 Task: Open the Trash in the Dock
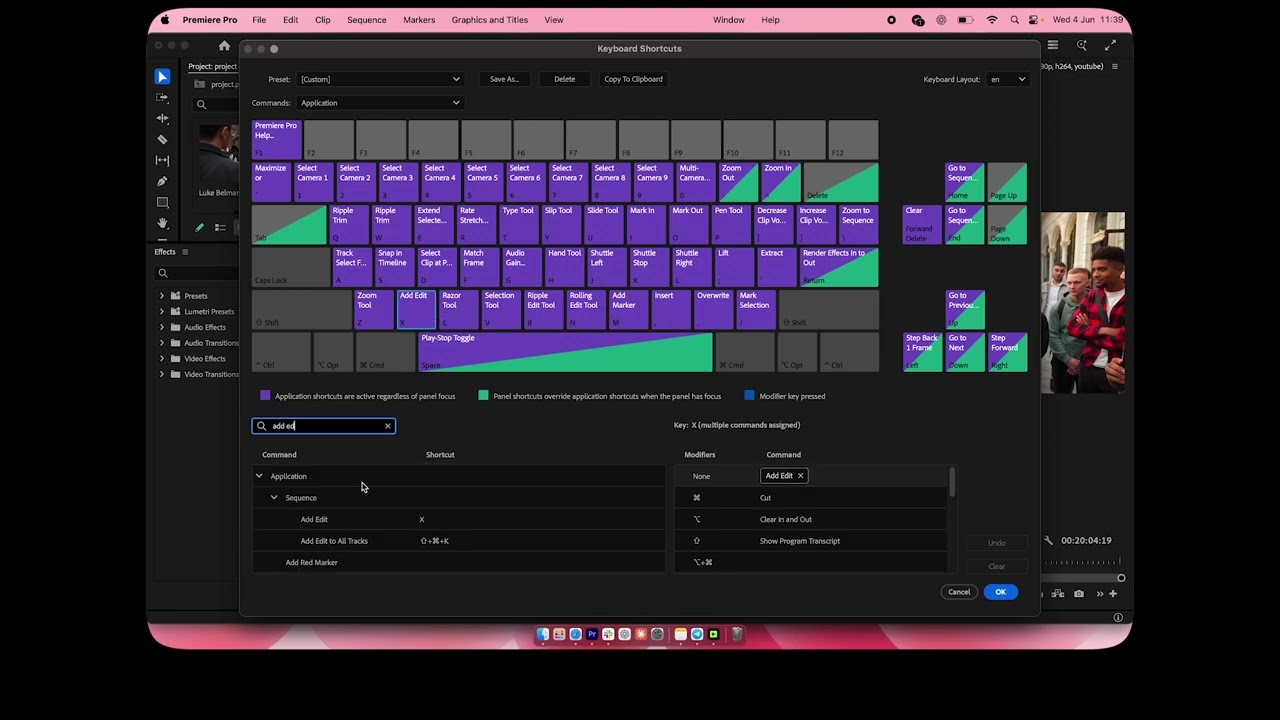737,634
